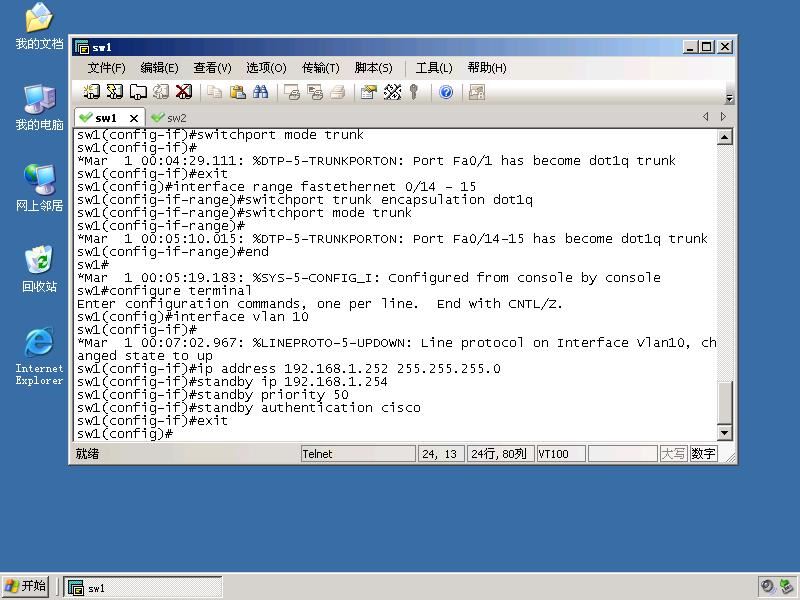
Task: Click the Internet Explorer desktop icon
Action: [39, 356]
